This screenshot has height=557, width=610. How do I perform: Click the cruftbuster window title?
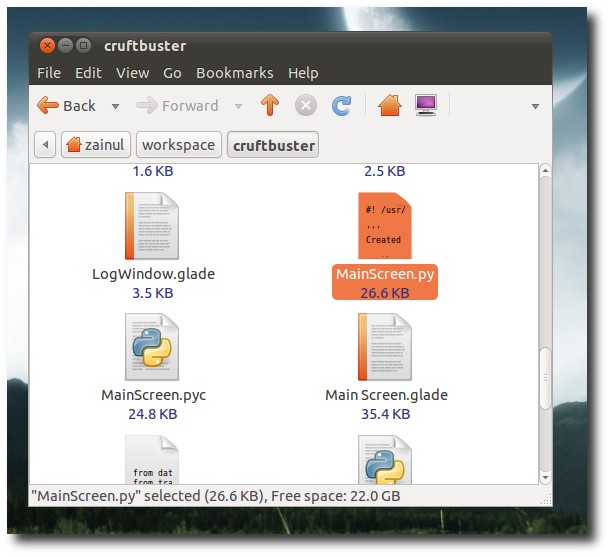pyautogui.click(x=145, y=46)
